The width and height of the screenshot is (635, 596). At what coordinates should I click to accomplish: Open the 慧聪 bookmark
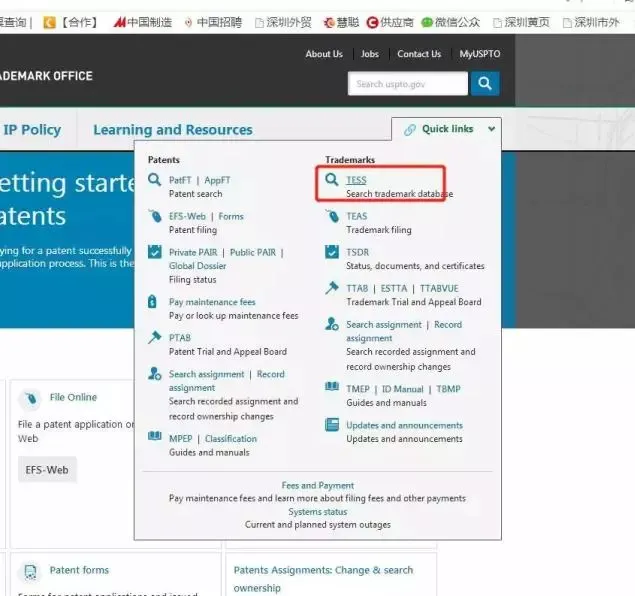tap(341, 22)
